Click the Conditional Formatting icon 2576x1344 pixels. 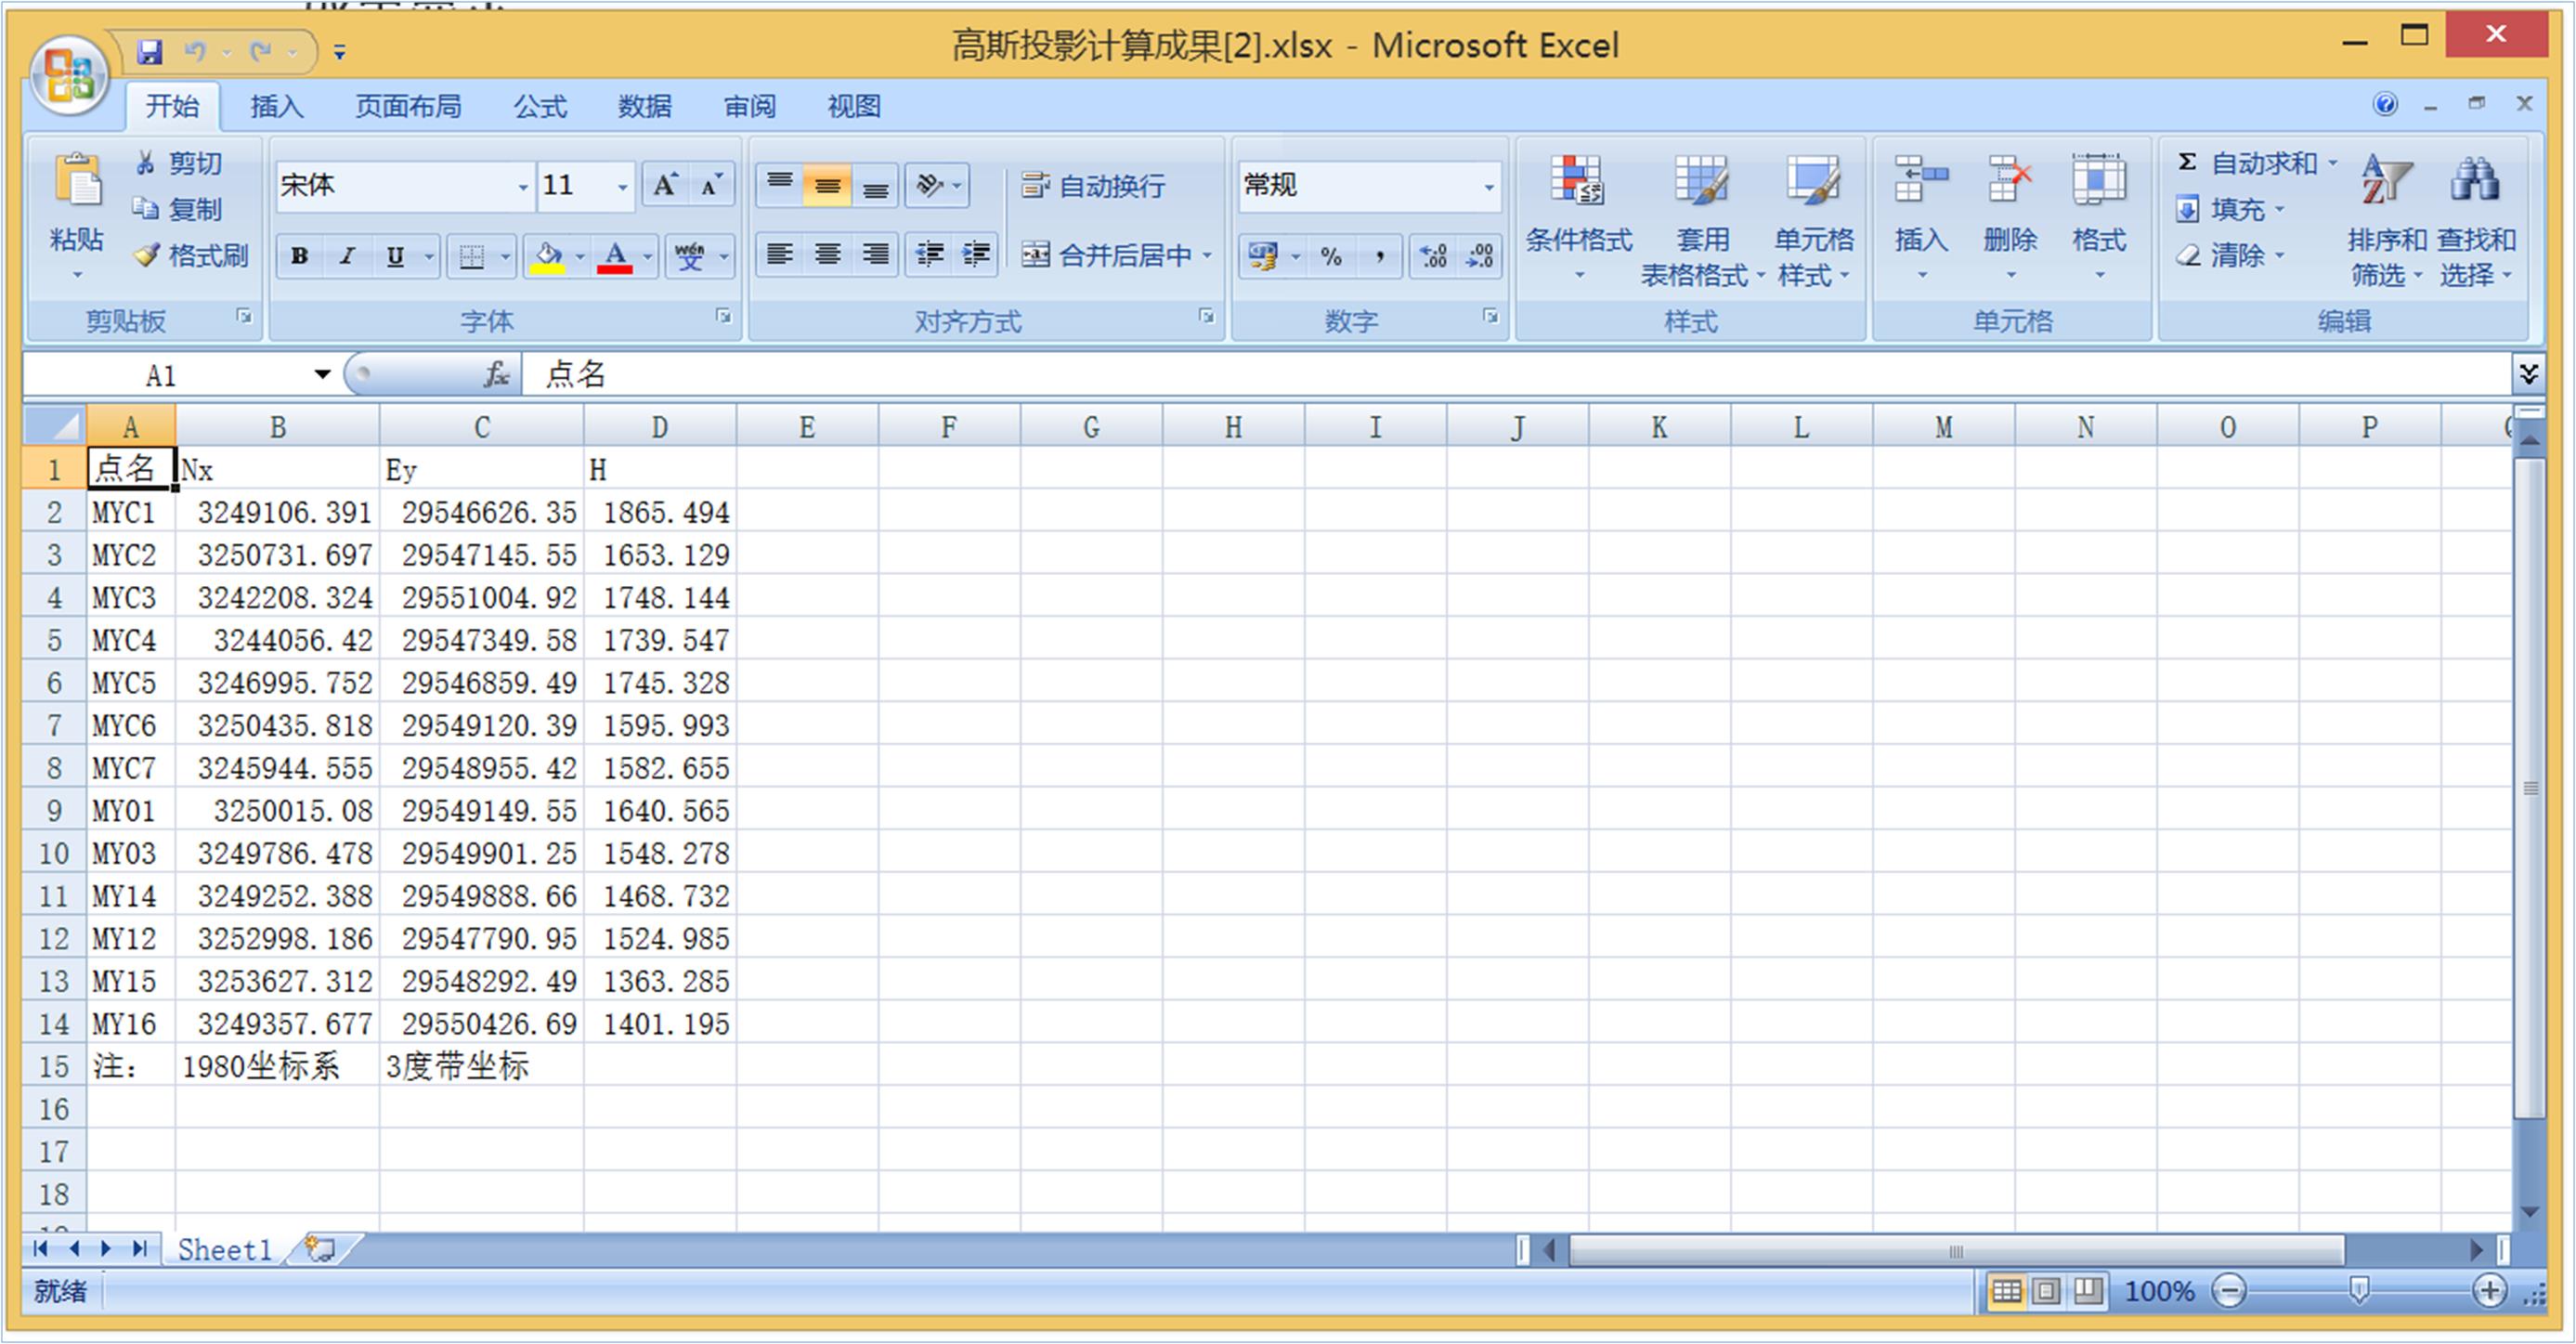click(1577, 182)
